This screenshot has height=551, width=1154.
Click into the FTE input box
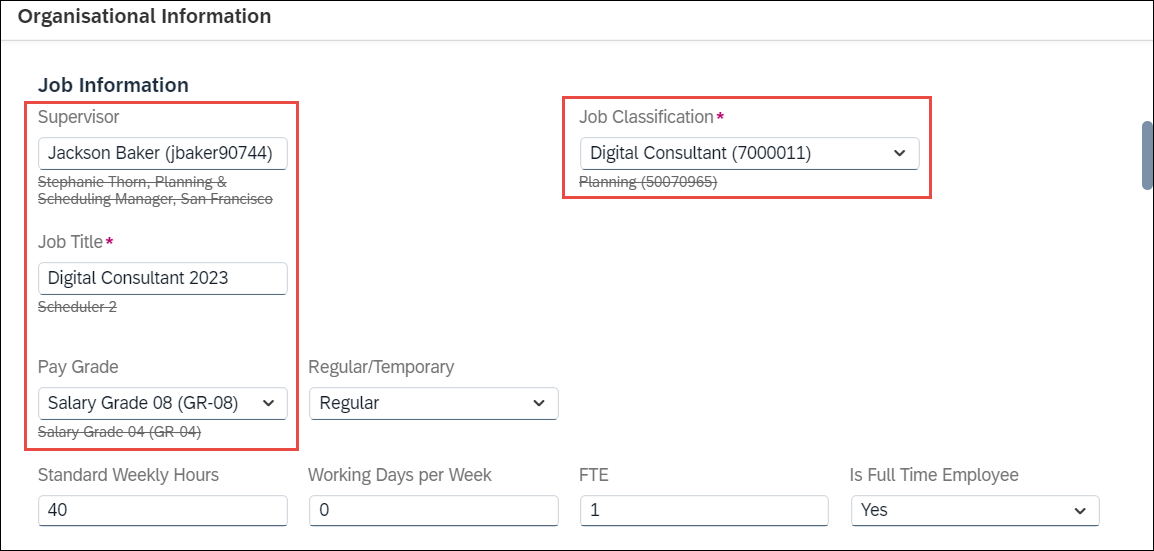[704, 510]
